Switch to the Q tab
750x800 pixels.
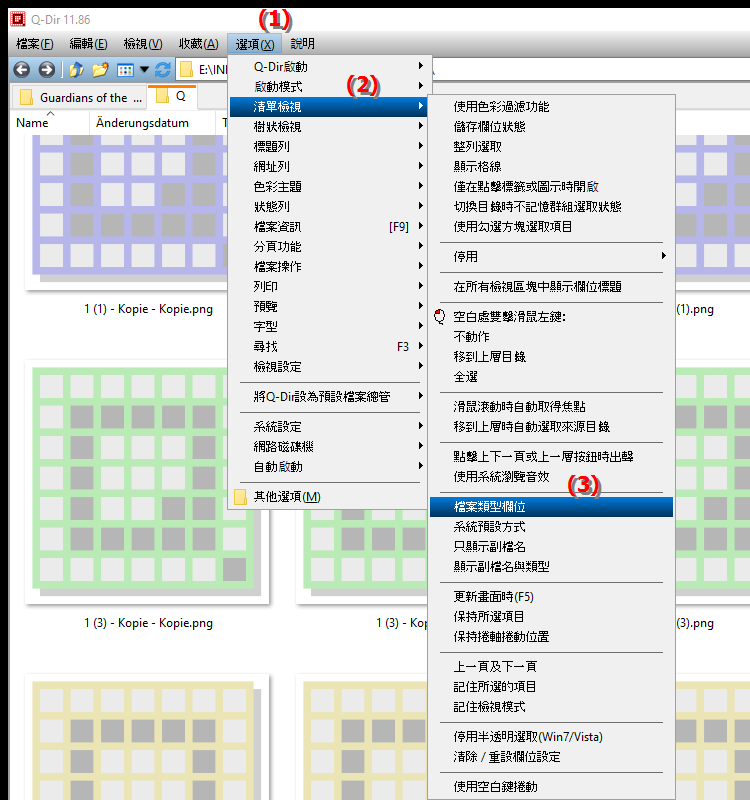[172, 97]
